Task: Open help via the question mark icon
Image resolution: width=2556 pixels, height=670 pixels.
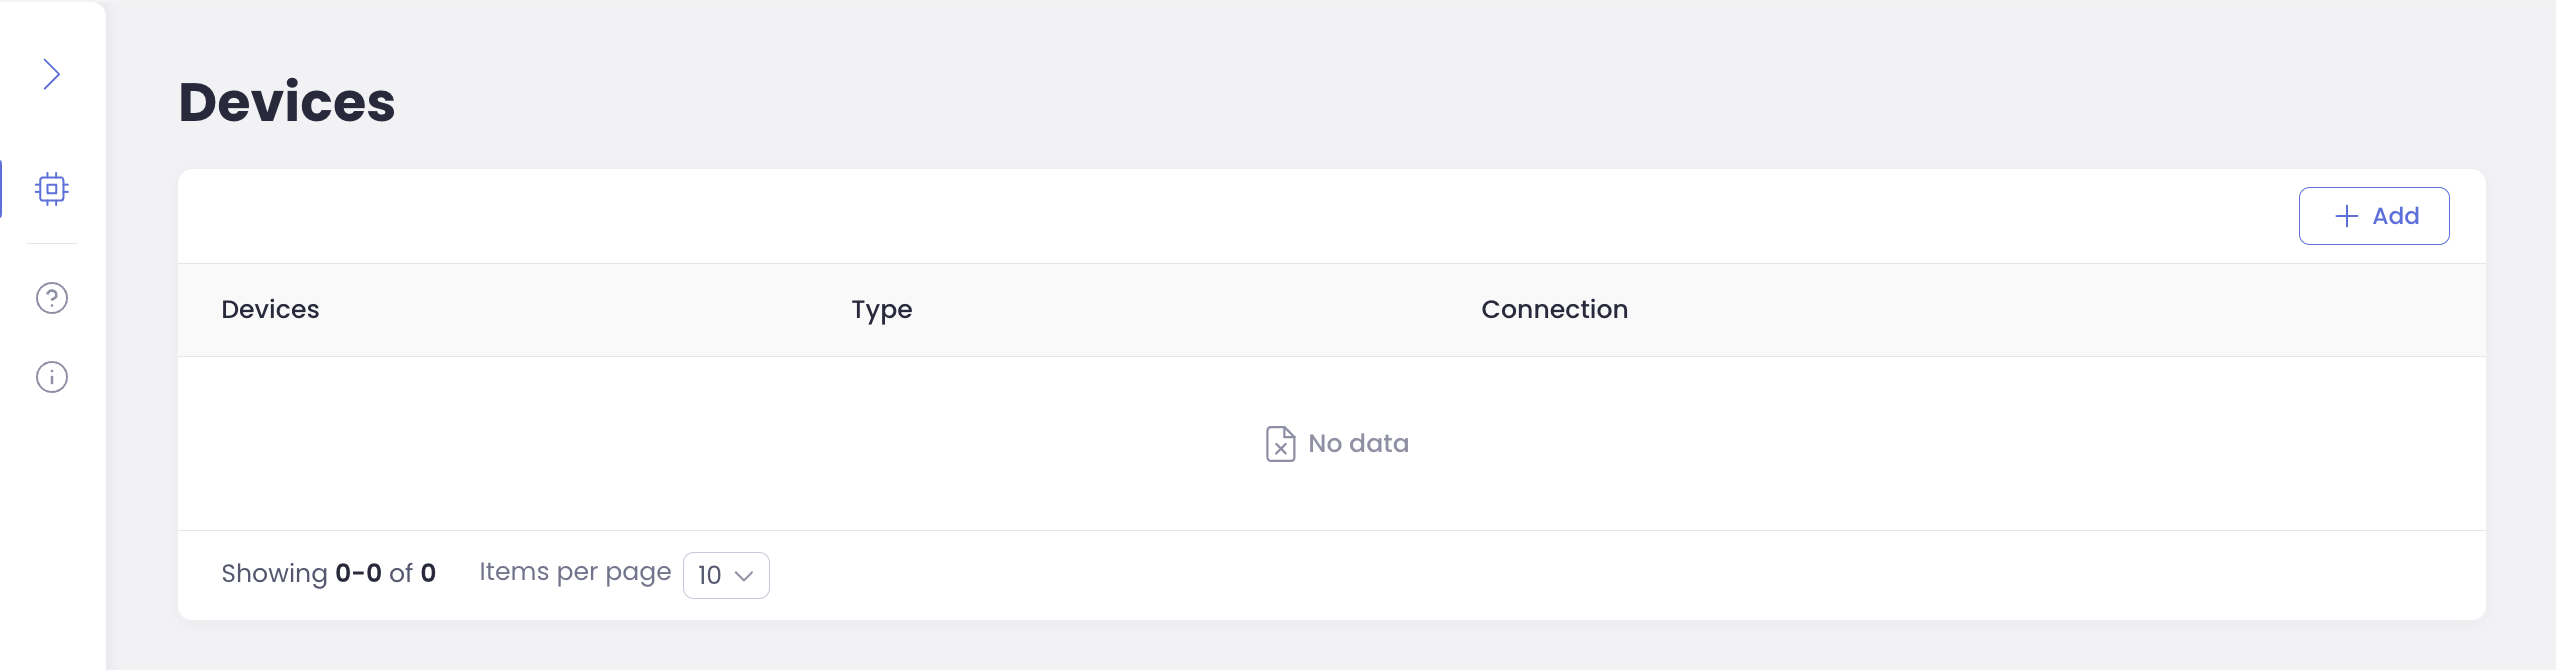Action: coord(52,298)
